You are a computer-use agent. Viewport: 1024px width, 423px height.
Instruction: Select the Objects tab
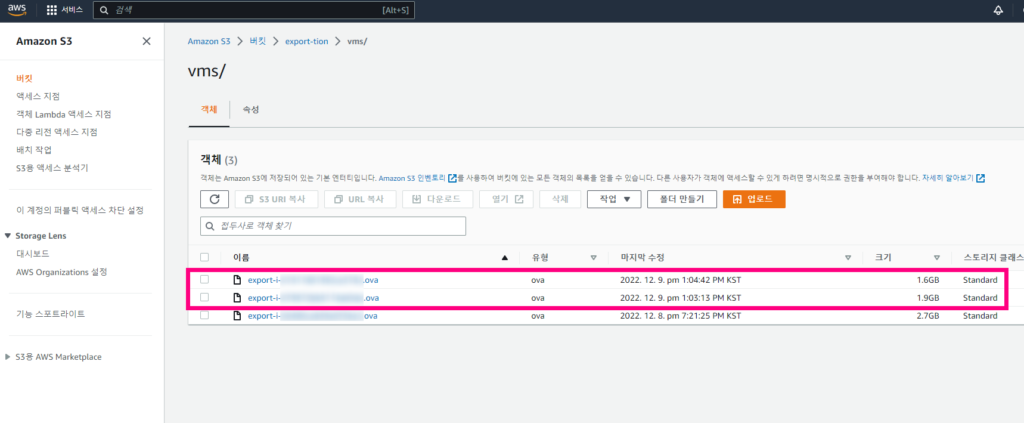pos(208,109)
